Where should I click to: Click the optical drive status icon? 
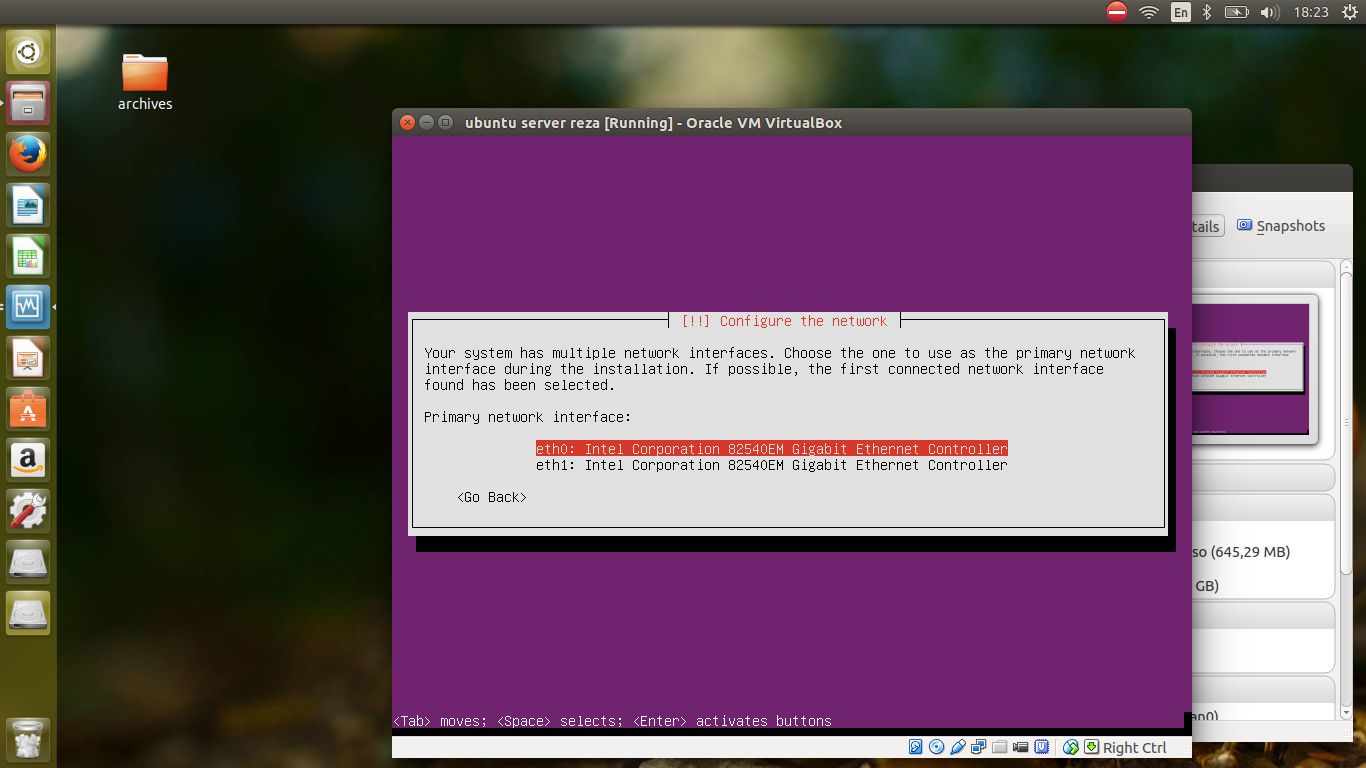tap(937, 747)
